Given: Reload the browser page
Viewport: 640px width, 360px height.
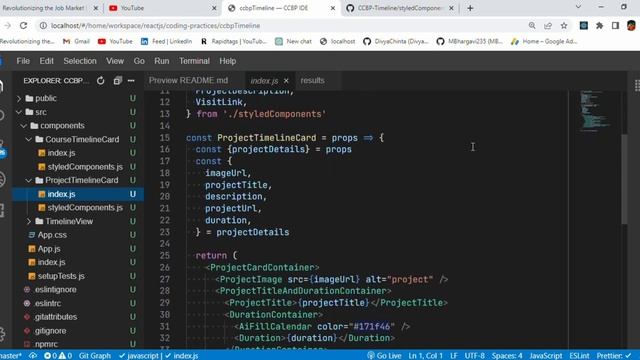Looking at the screenshot, I should click(x=23, y=25).
